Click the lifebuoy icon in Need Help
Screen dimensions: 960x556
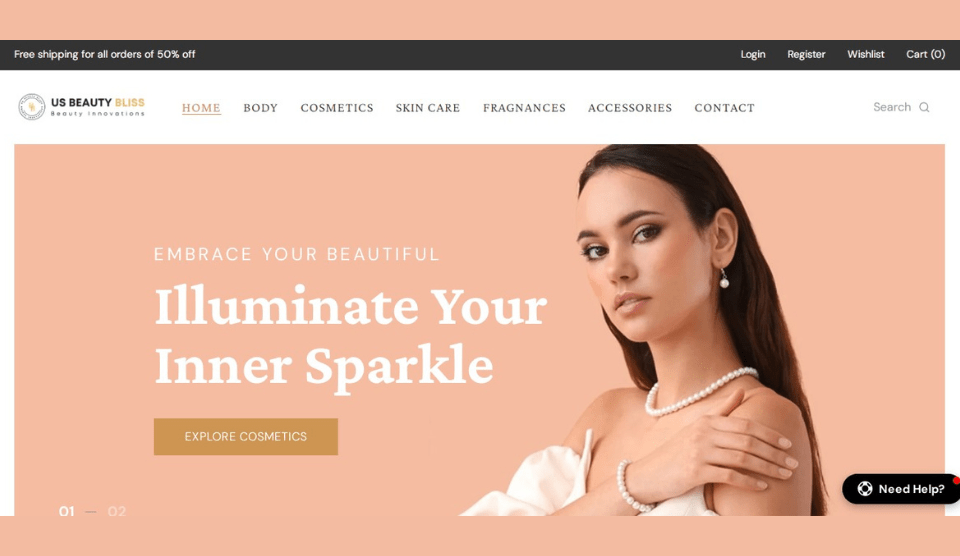[x=864, y=489]
